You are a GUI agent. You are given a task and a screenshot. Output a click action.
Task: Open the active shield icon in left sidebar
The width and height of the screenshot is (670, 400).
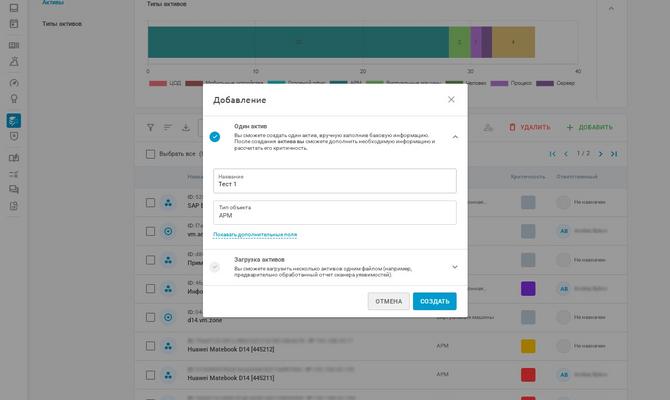14,120
